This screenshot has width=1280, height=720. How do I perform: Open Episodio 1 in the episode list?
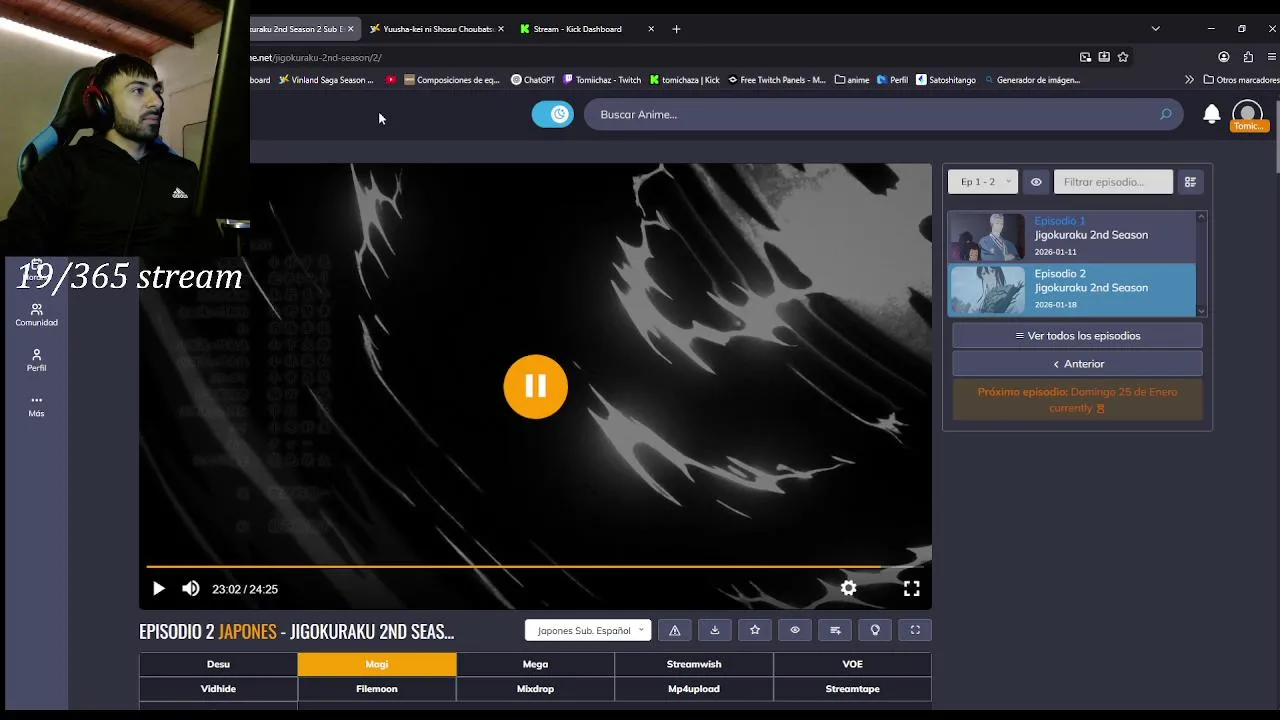tap(1071, 236)
